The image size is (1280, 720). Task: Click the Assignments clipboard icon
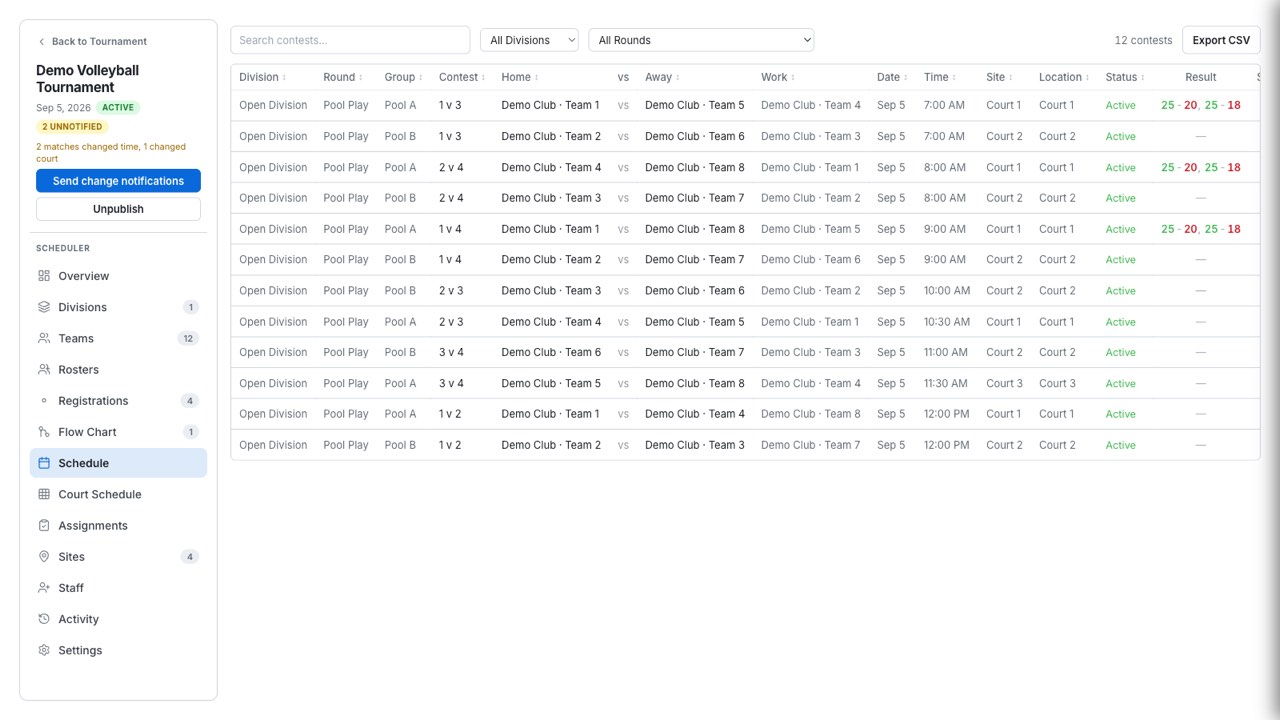click(x=44, y=525)
